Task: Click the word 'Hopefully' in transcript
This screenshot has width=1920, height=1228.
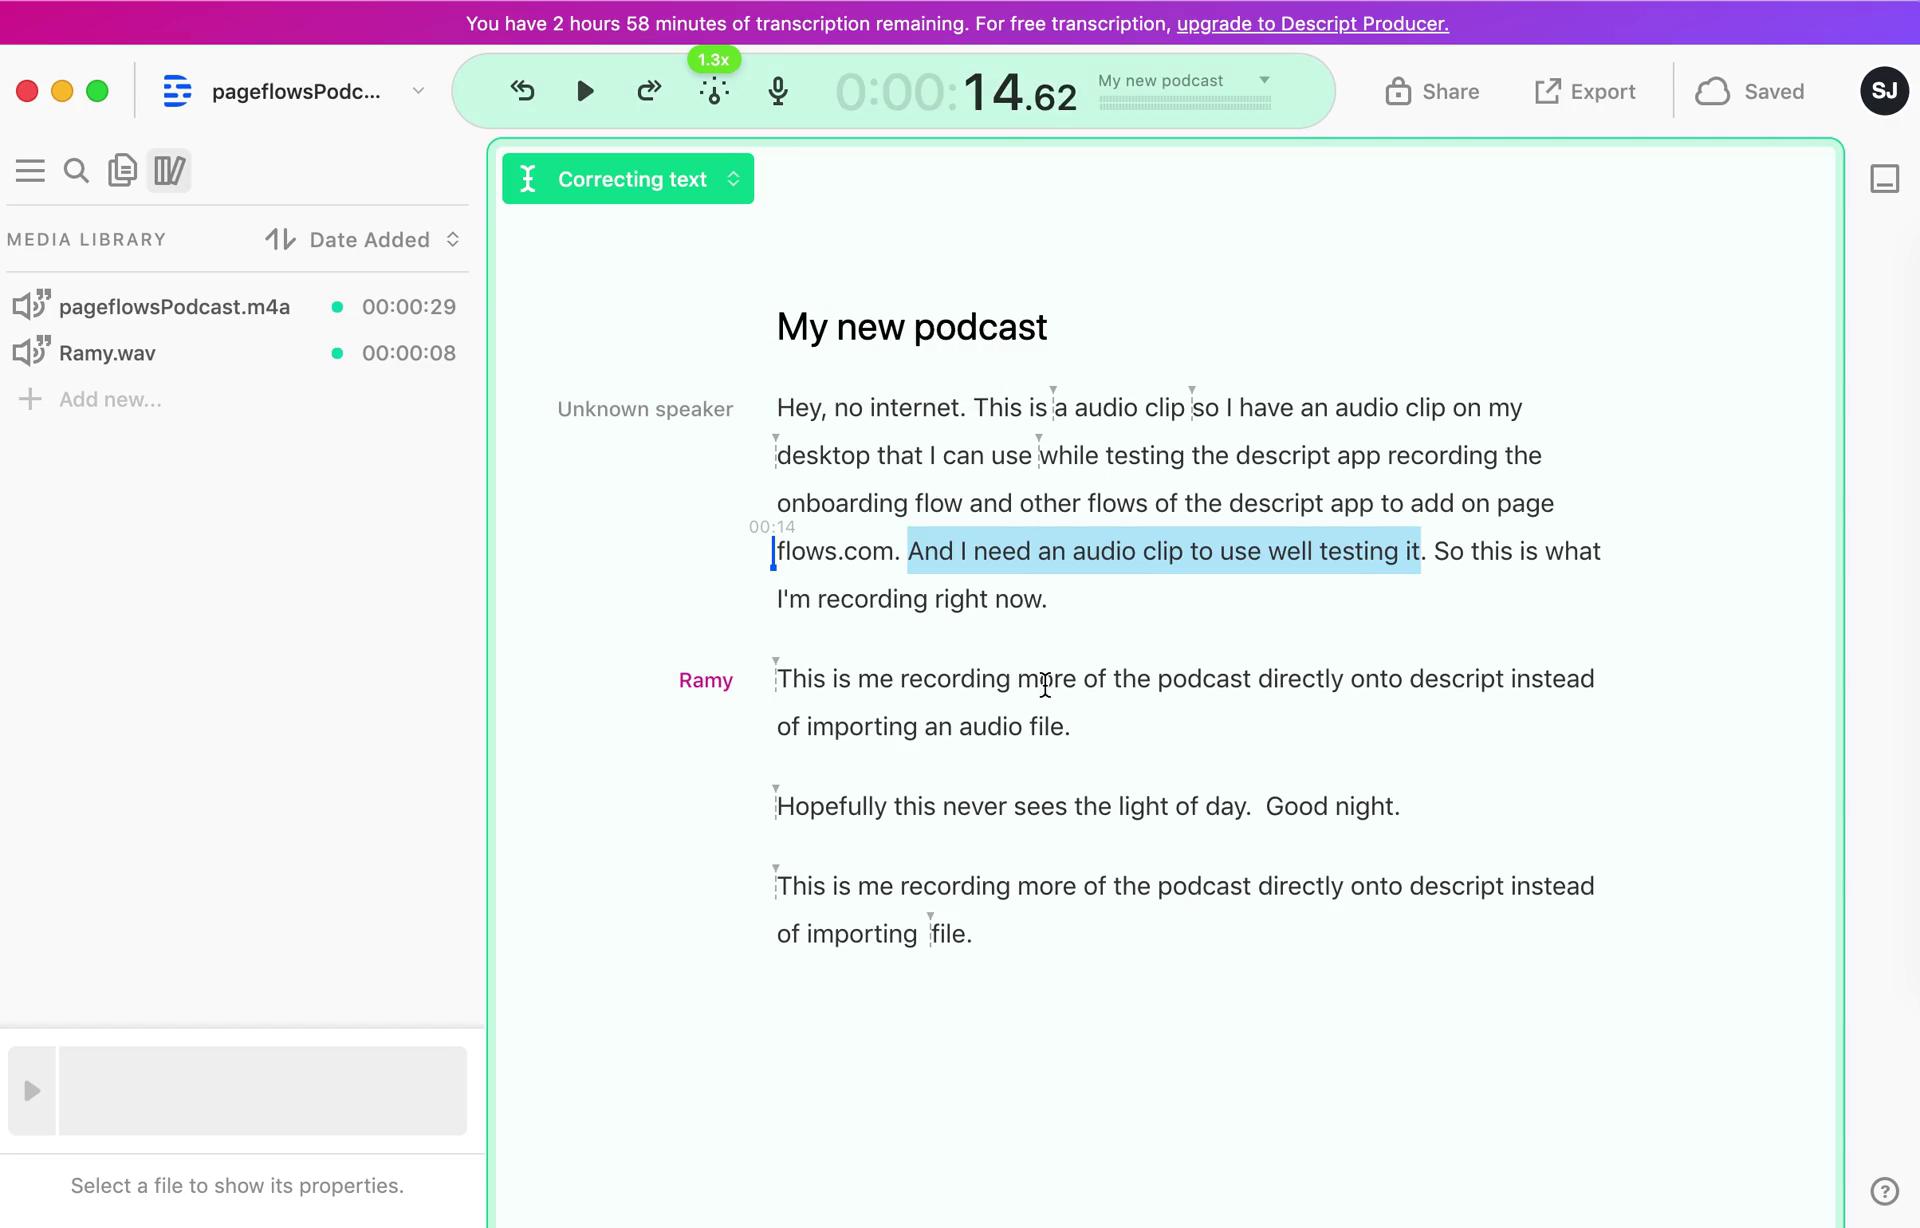Action: click(832, 807)
